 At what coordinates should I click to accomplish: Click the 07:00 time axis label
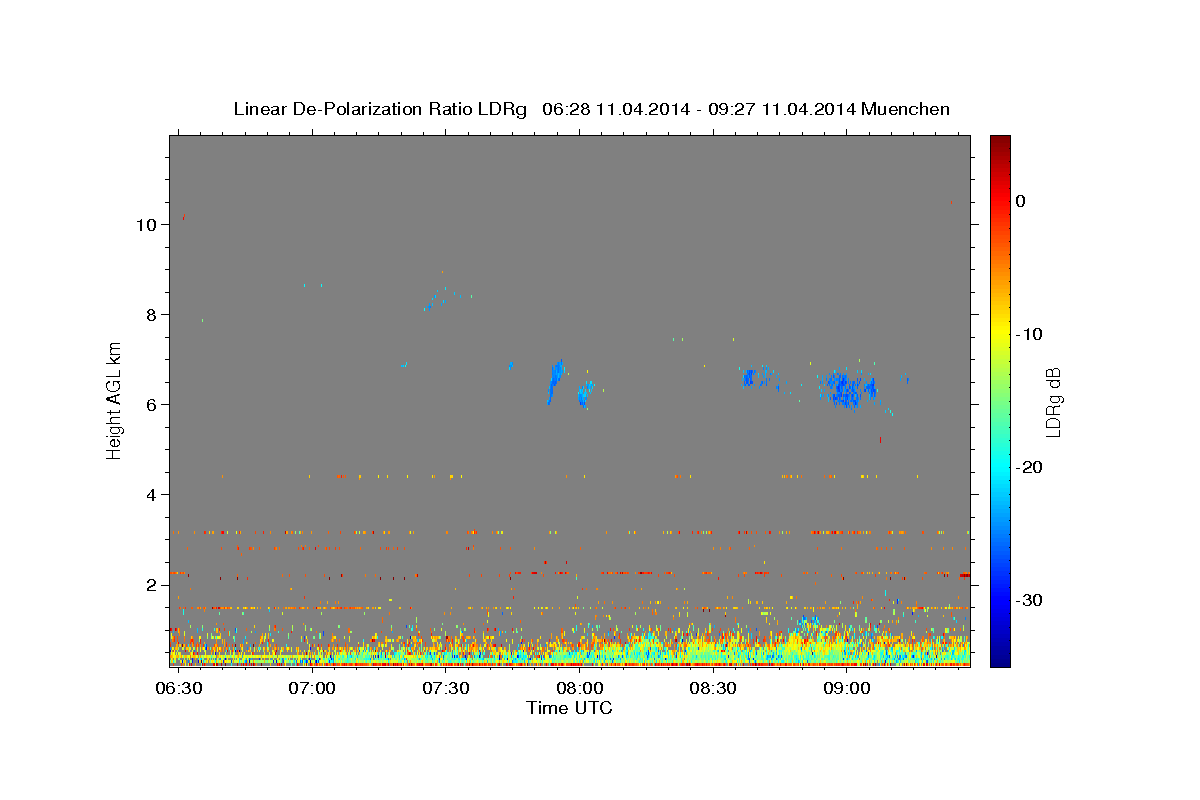click(x=312, y=689)
